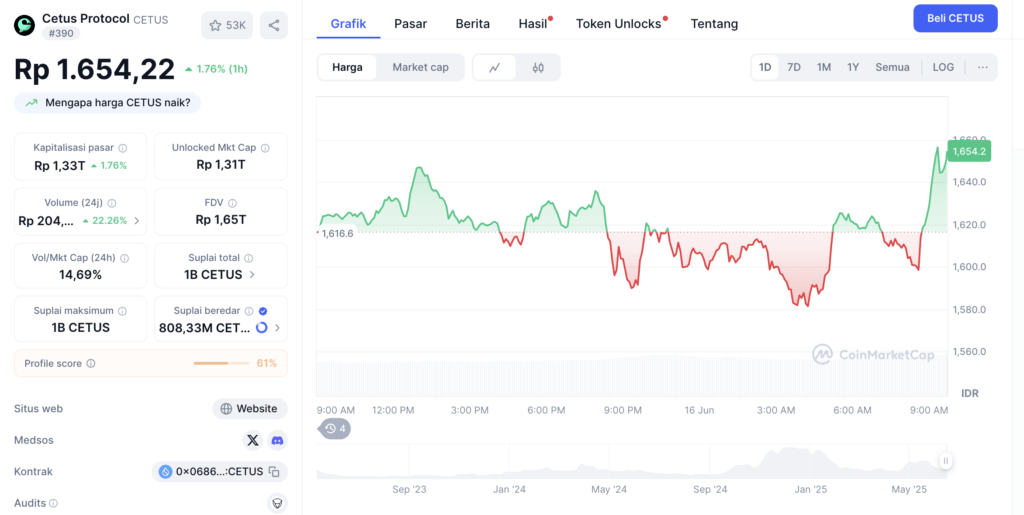Open the chart history badge showing 4

click(334, 429)
